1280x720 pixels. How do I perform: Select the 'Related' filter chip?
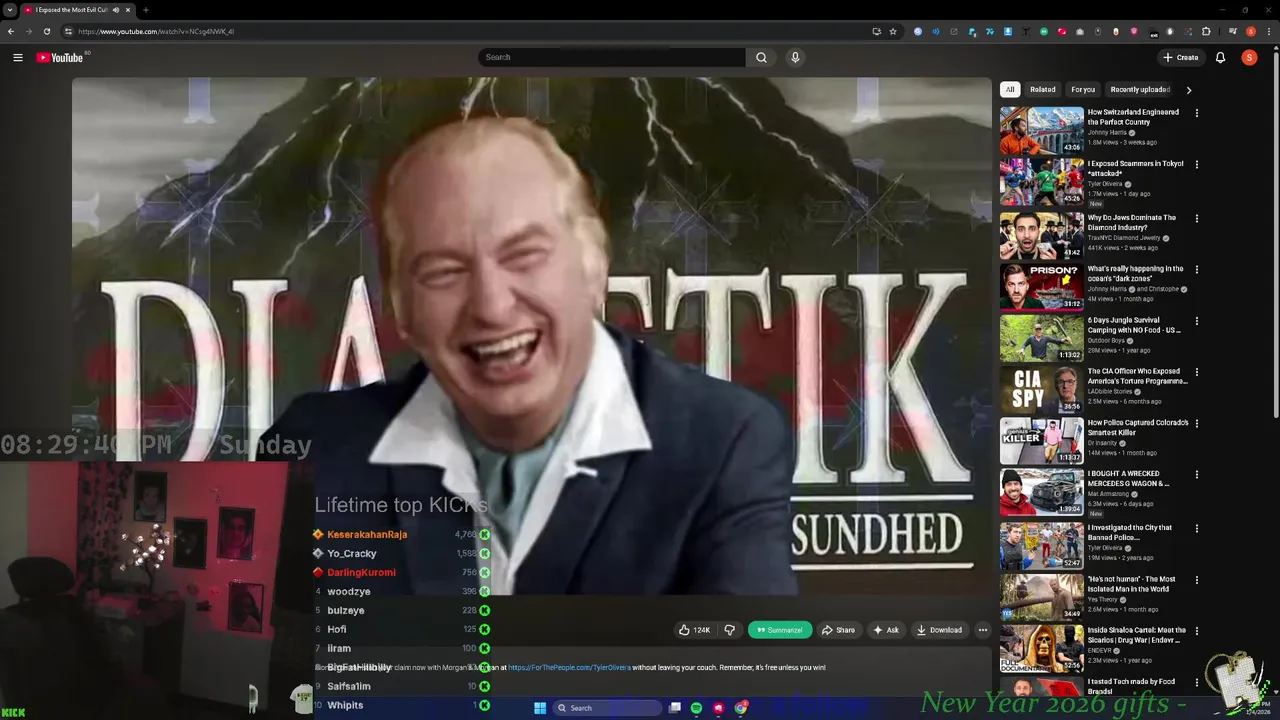[1043, 90]
